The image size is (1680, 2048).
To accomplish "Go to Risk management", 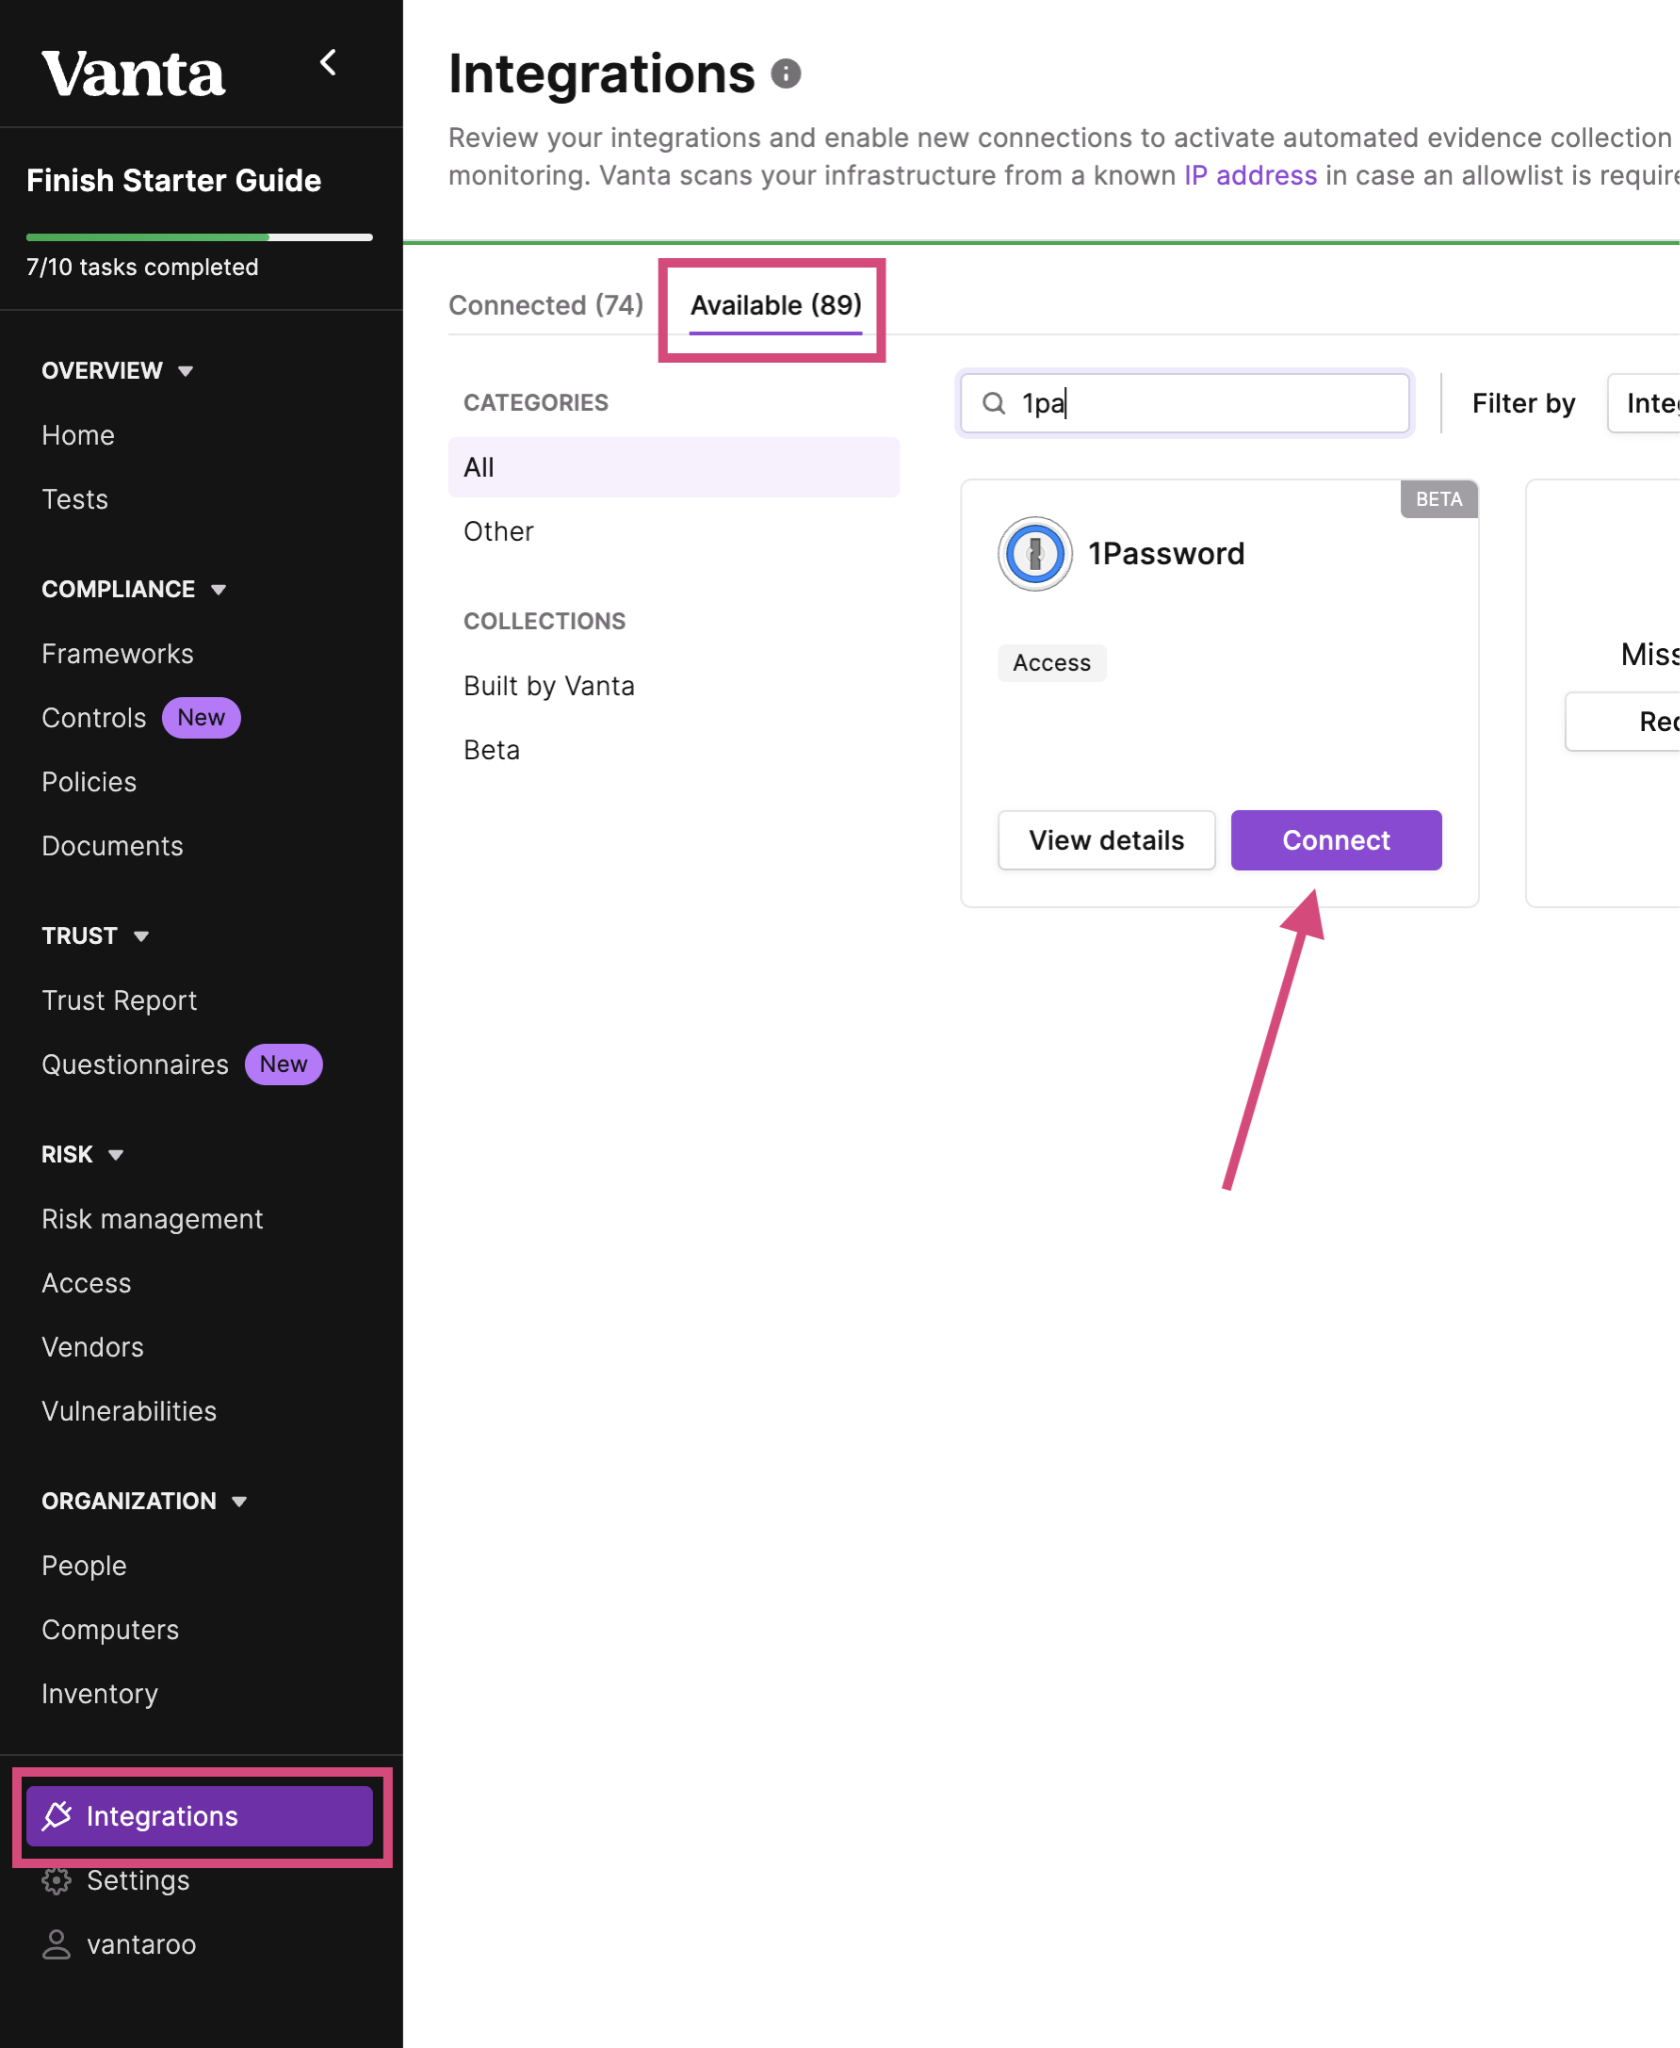I will (152, 1219).
